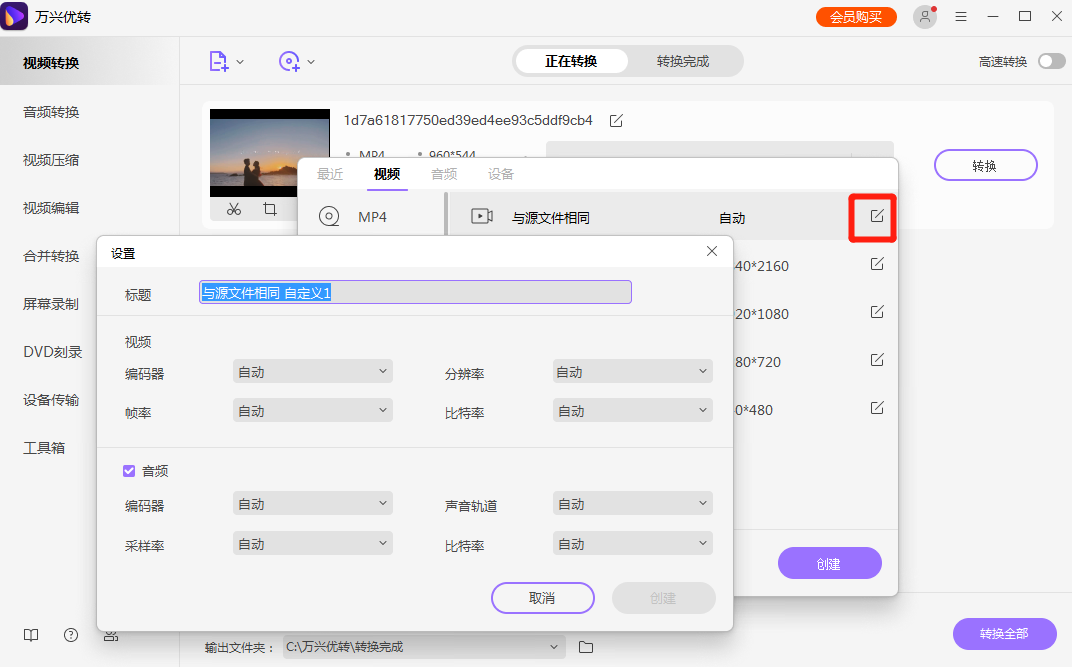Click the 取消 button in the settings dialog
1072x667 pixels.
click(x=543, y=598)
